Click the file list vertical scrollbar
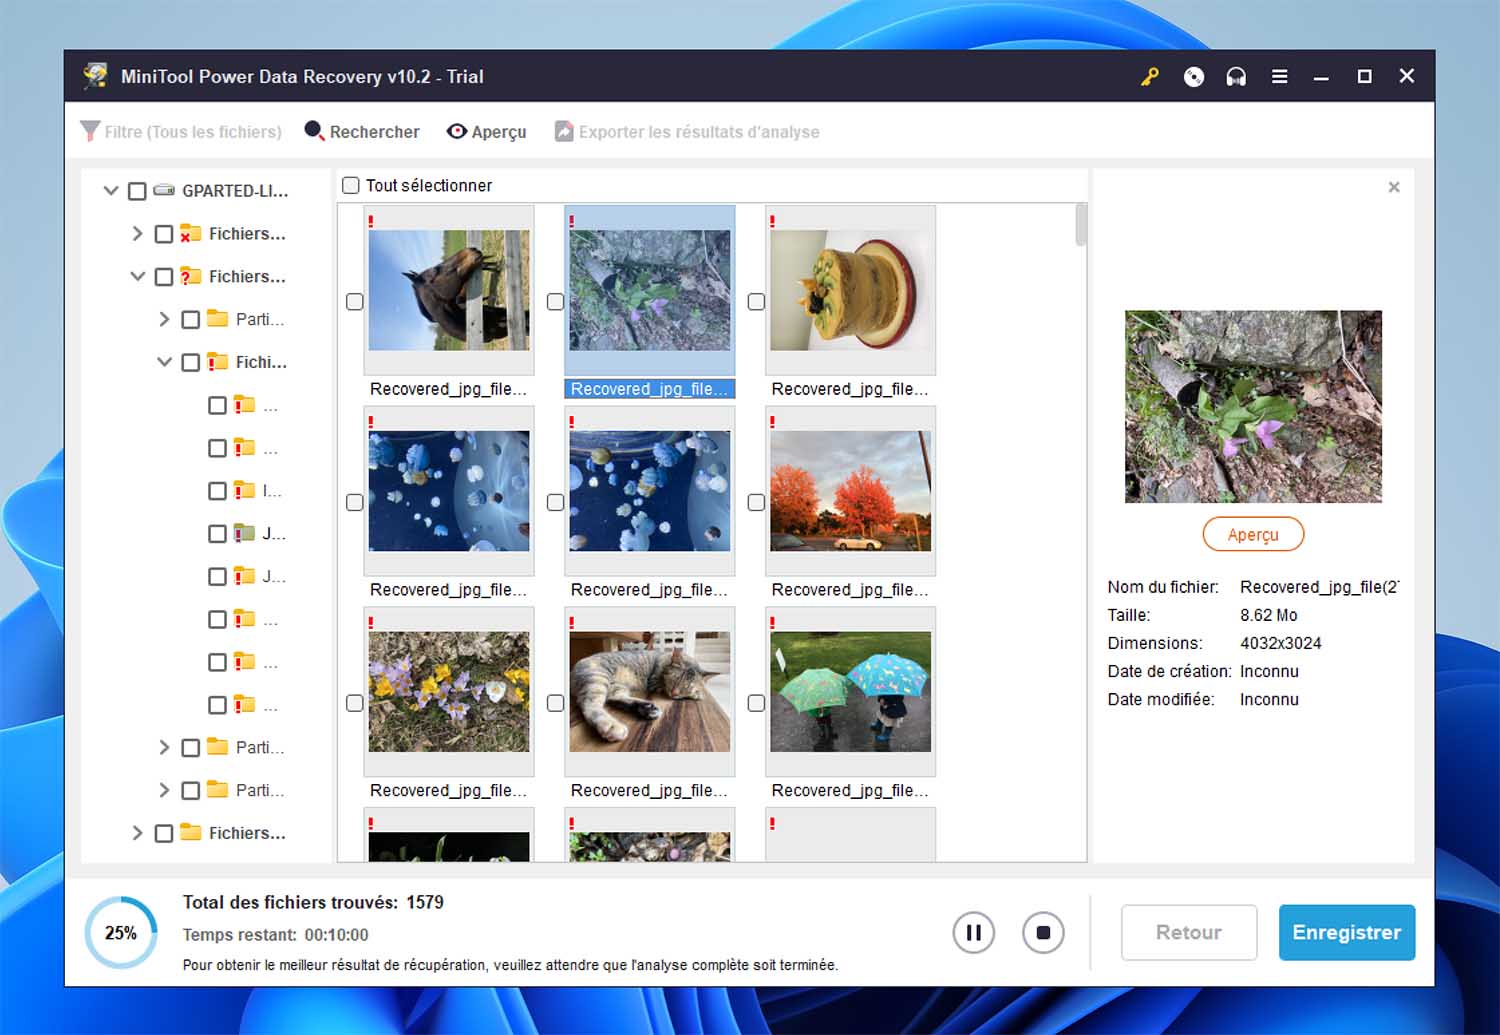The height and width of the screenshot is (1035, 1500). pos(1080,225)
